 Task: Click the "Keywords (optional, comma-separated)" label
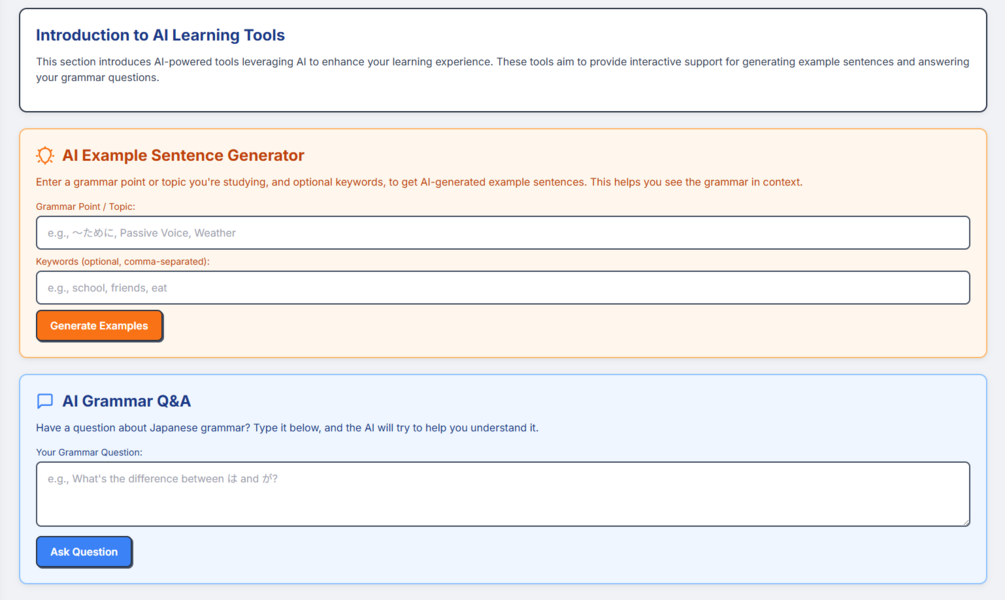click(x=123, y=261)
